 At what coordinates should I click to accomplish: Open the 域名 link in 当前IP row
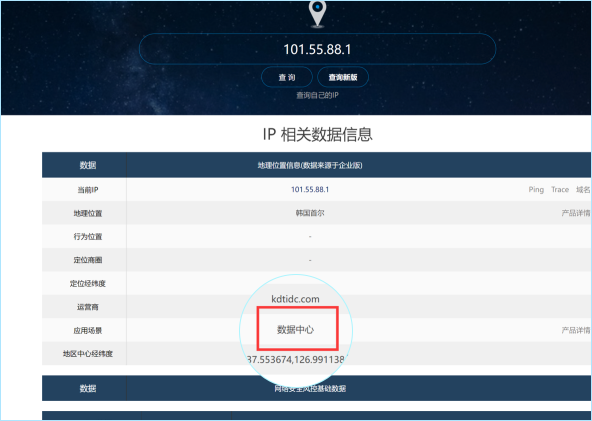pyautogui.click(x=583, y=190)
